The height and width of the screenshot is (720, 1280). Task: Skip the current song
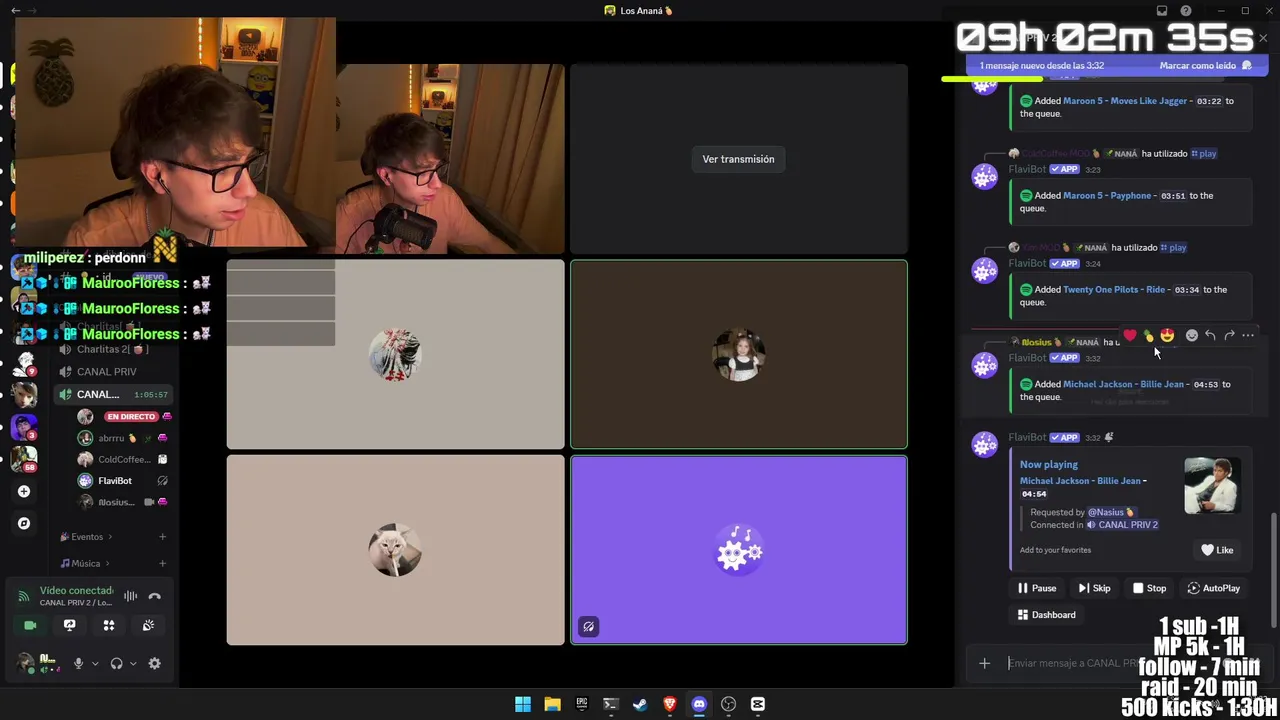(1095, 588)
